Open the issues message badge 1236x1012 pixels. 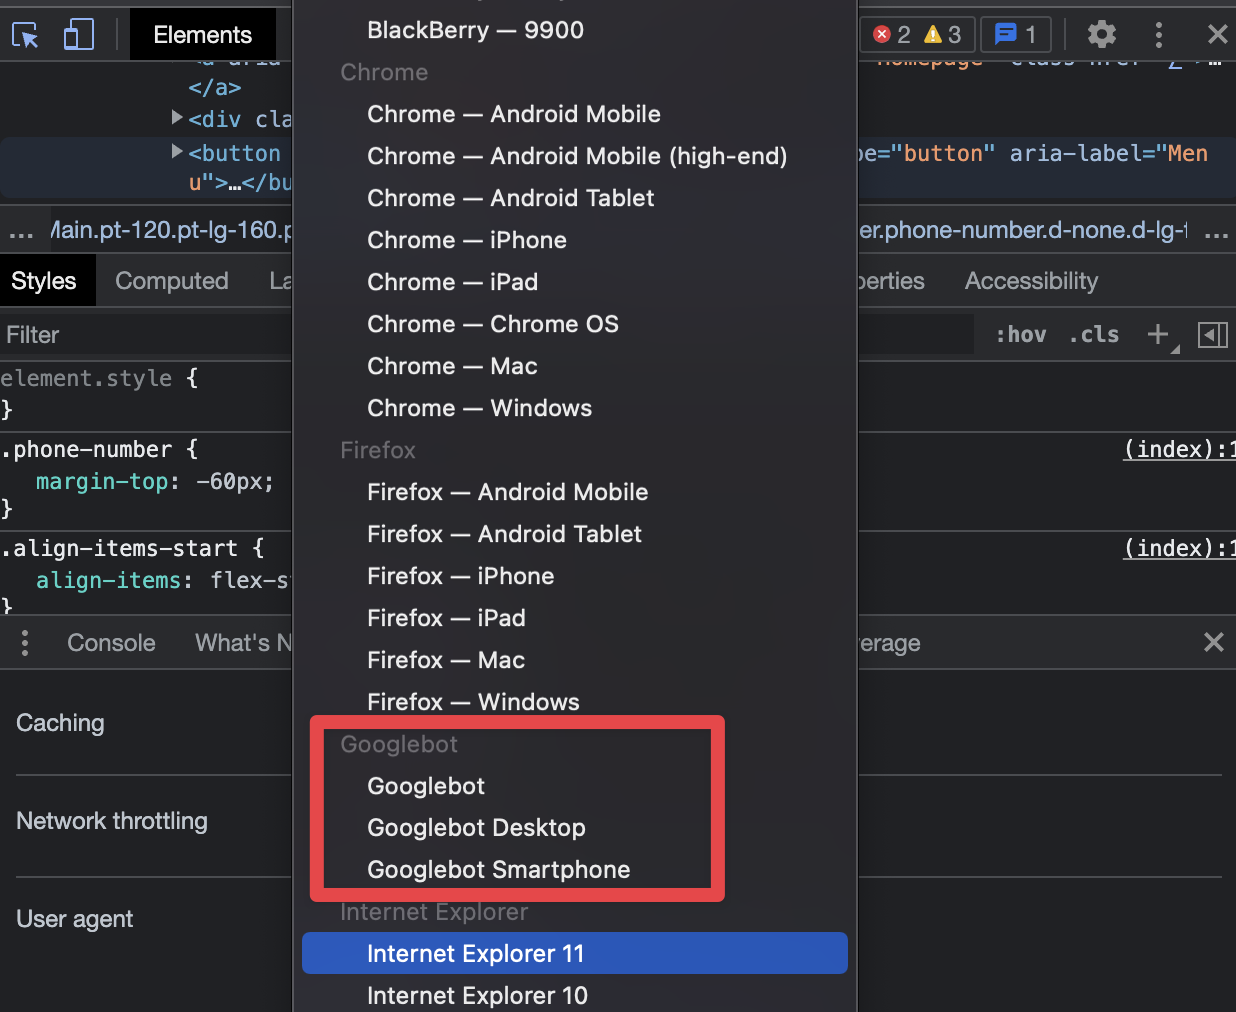(x=1015, y=35)
